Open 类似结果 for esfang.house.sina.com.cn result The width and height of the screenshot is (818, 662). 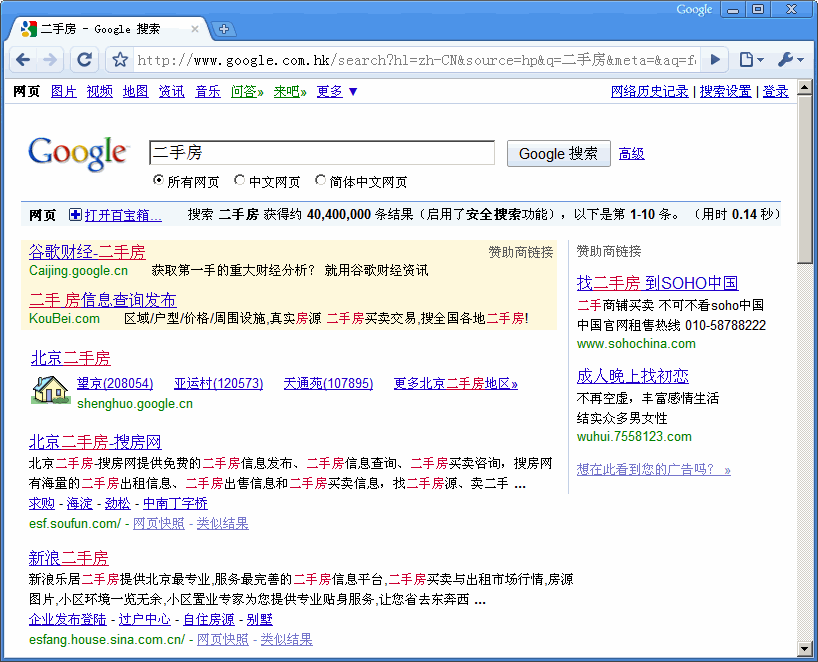286,640
